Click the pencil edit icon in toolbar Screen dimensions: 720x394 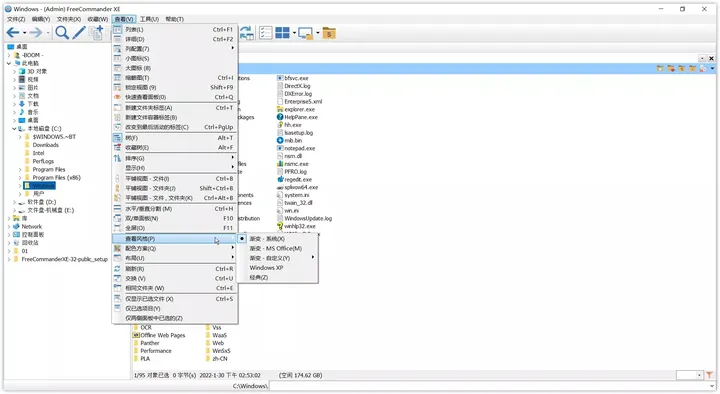pos(79,33)
